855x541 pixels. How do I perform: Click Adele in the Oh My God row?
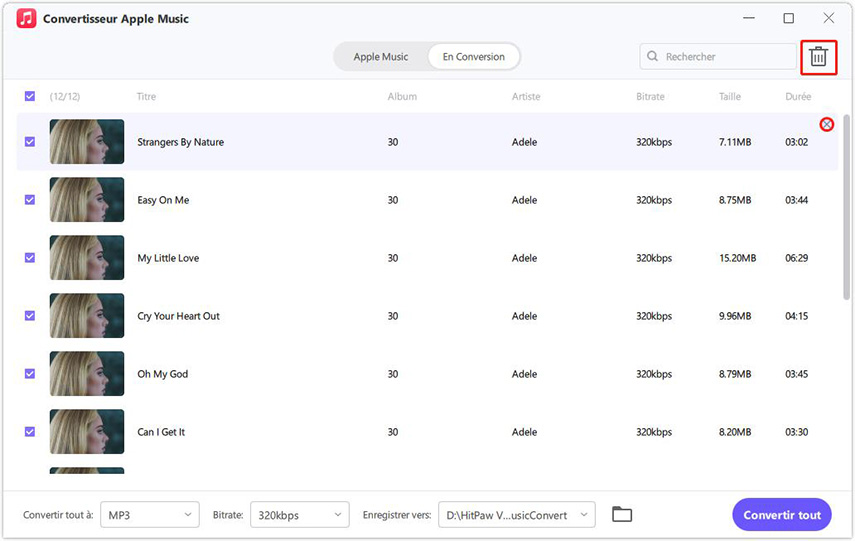[x=525, y=374]
